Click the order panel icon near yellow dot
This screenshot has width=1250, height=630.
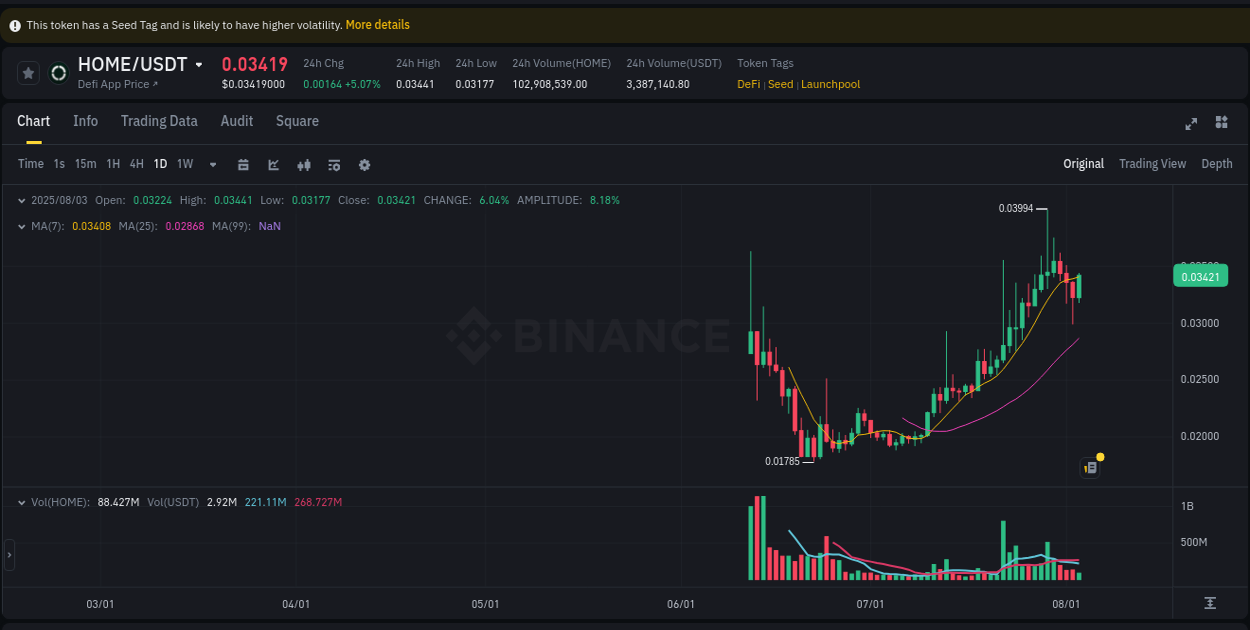pyautogui.click(x=1089, y=467)
